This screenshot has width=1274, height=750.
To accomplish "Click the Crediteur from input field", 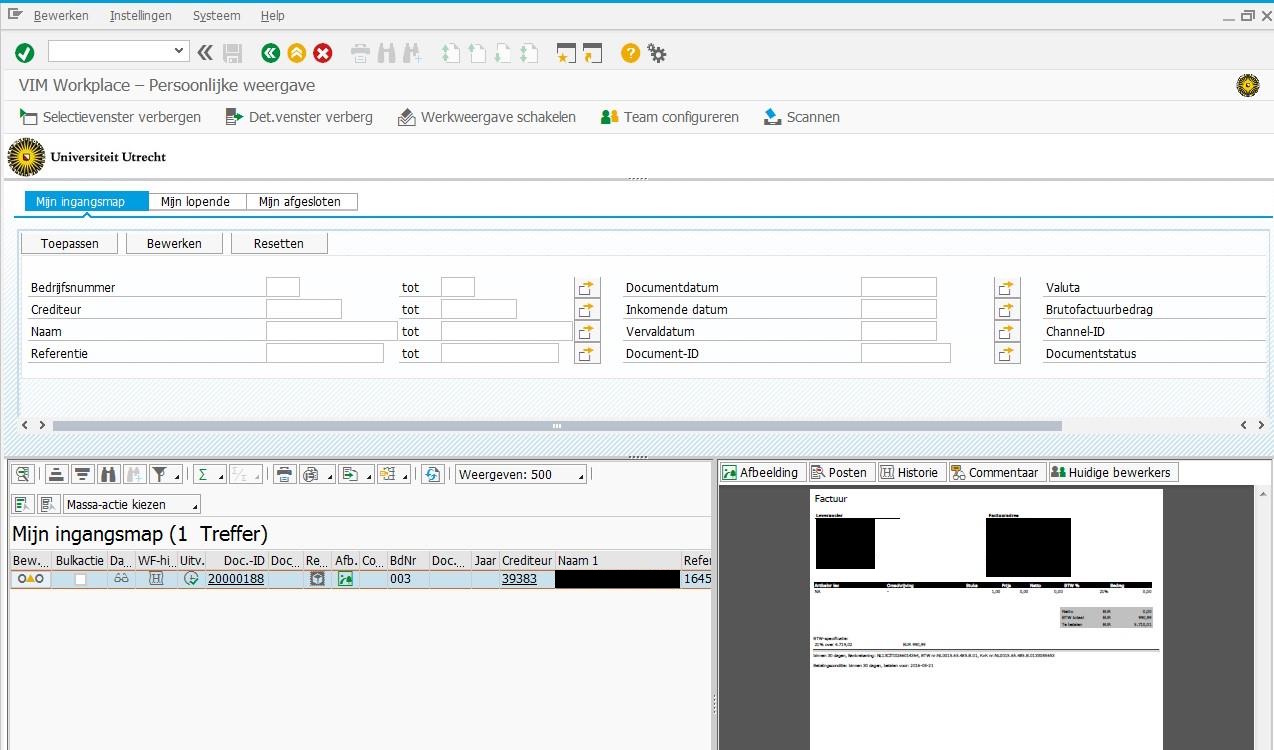I will [x=304, y=309].
